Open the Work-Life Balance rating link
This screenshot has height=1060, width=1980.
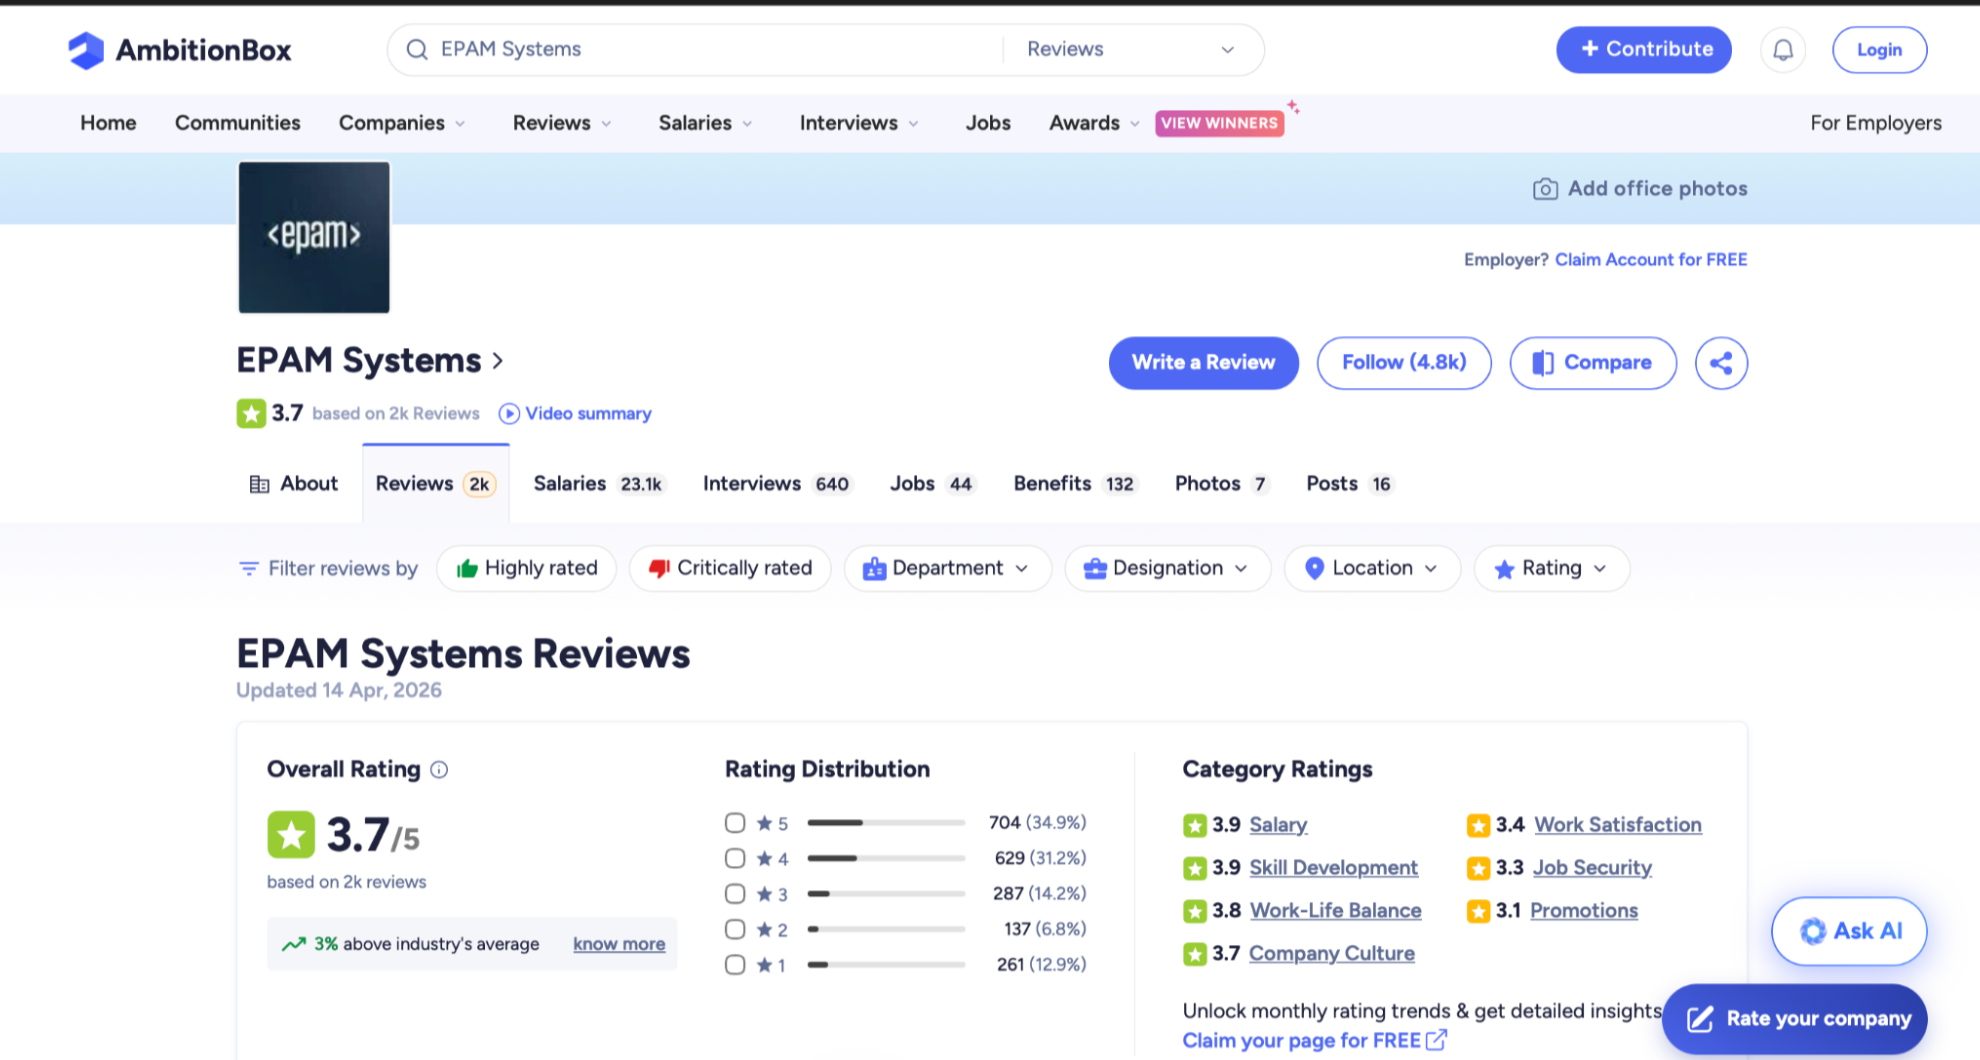pos(1335,911)
